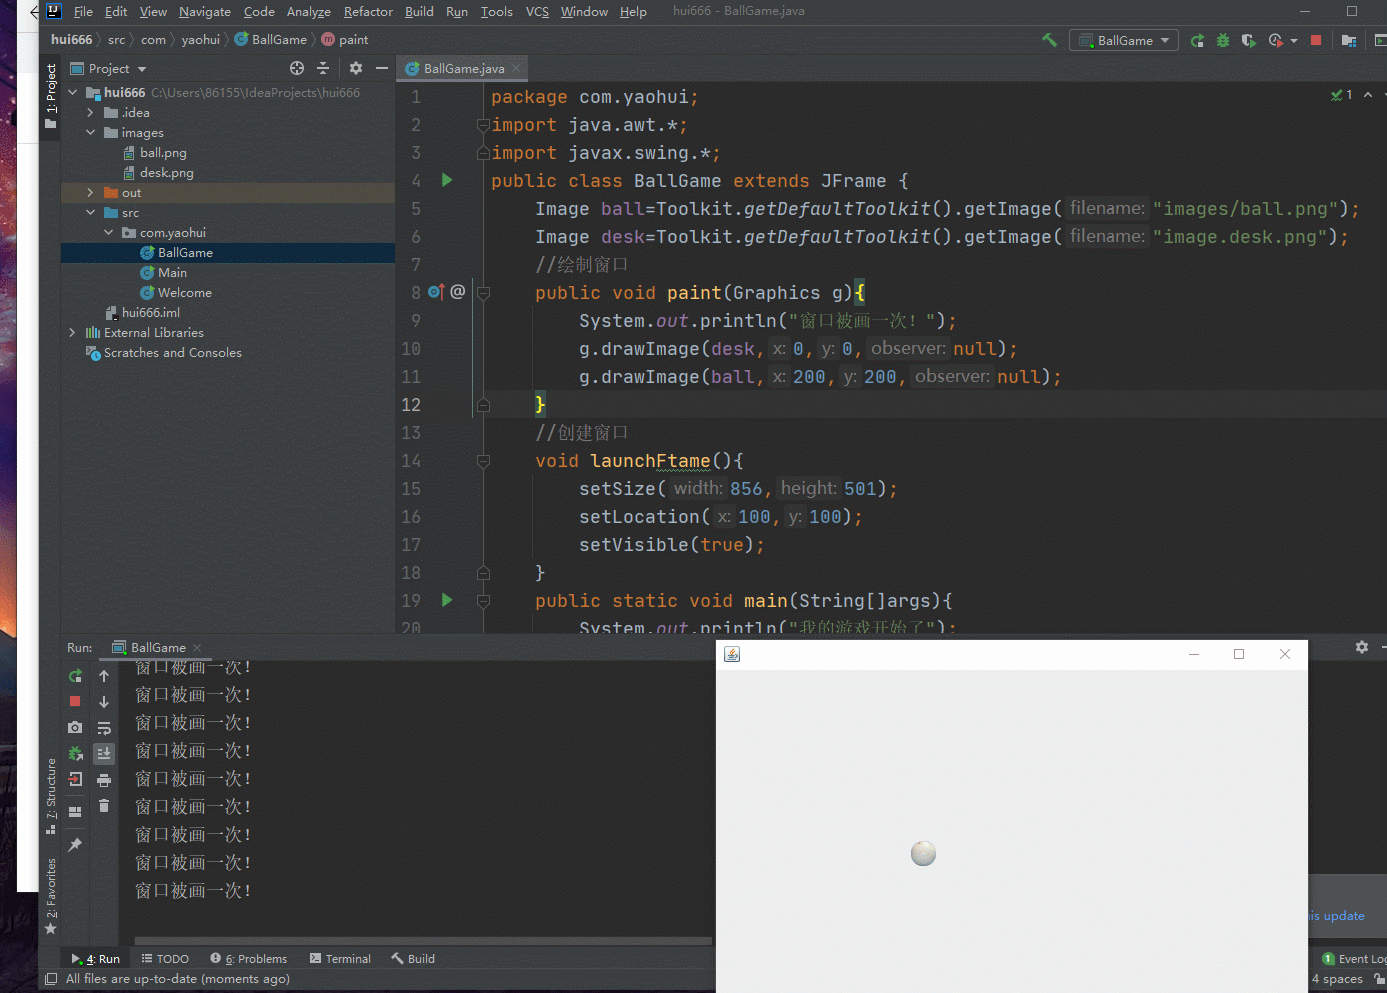Collapse all in Project panel
The width and height of the screenshot is (1387, 993).
pyautogui.click(x=323, y=68)
